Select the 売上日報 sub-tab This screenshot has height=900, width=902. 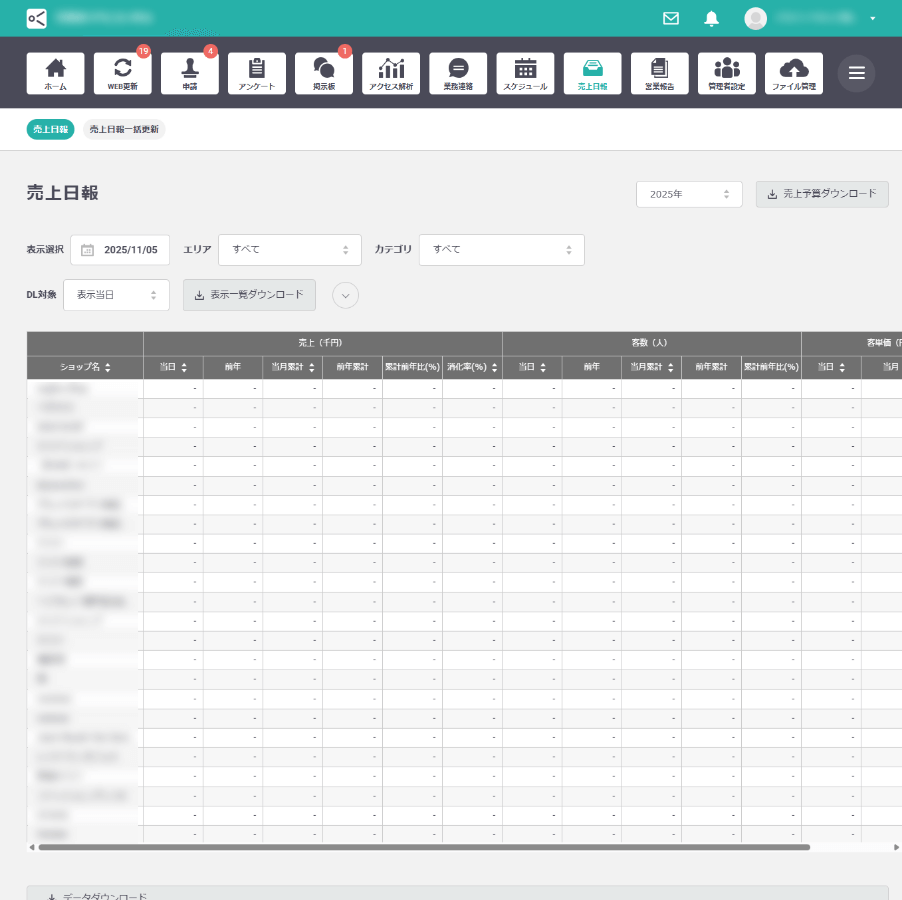tap(50, 130)
